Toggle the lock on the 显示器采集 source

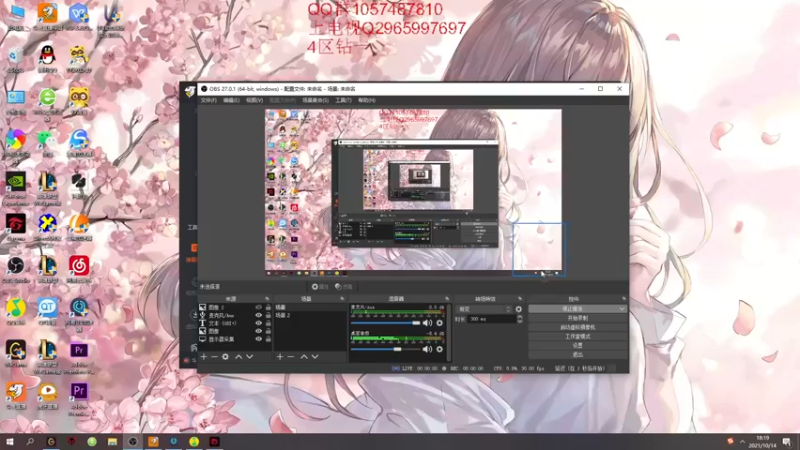click(x=268, y=339)
